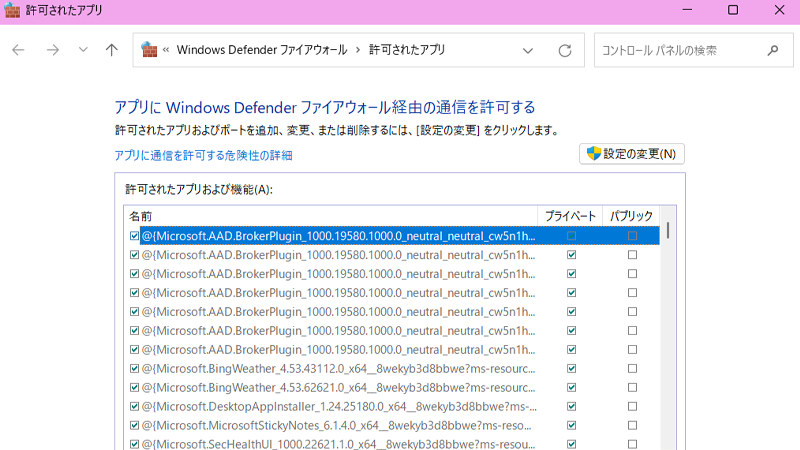
Task: Expand chevron after Windows Defender ファイアウォール breadcrumb
Action: (358, 50)
